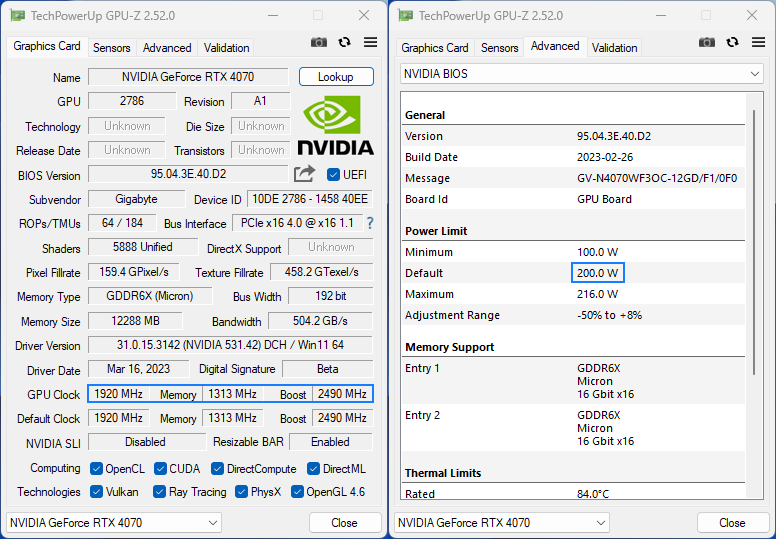
Task: Open the GPU selector dropdown in left window
Action: point(114,523)
